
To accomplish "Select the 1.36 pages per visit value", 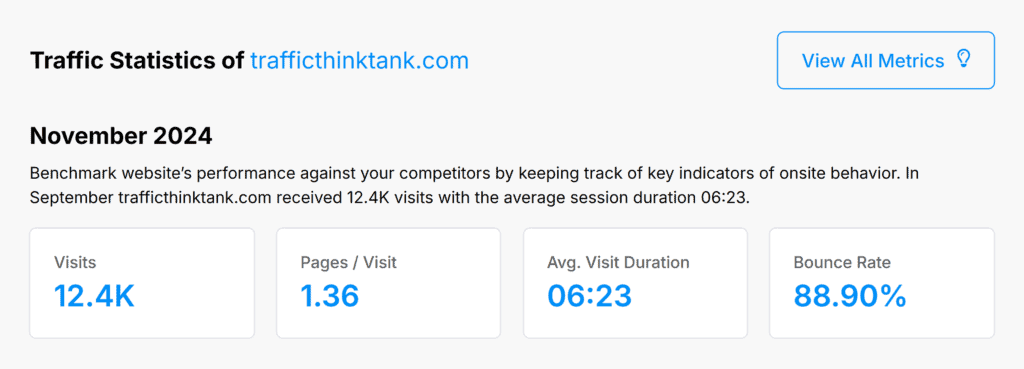I will point(330,296).
